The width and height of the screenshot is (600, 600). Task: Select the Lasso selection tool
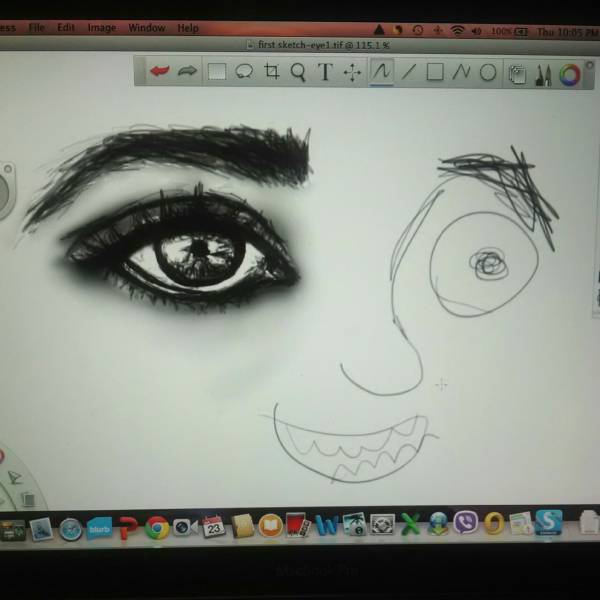(243, 71)
